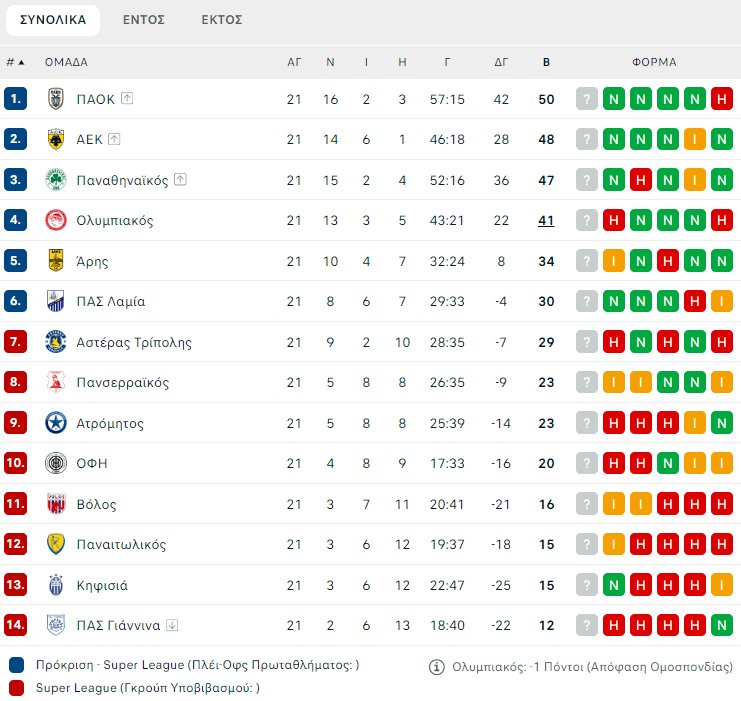The height and width of the screenshot is (701, 741).
Task: Click the ΠΑΟΚ team crest icon
Action: point(56,99)
